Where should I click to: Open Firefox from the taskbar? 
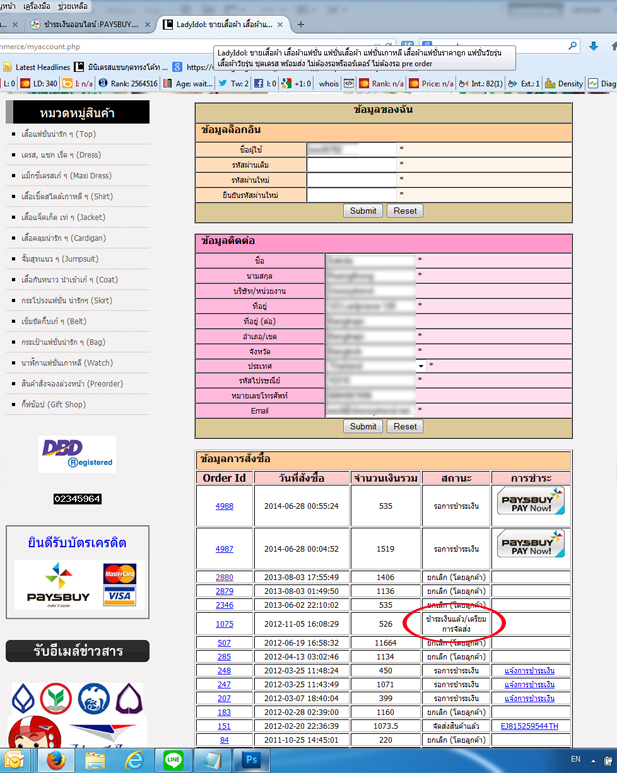(x=56, y=761)
